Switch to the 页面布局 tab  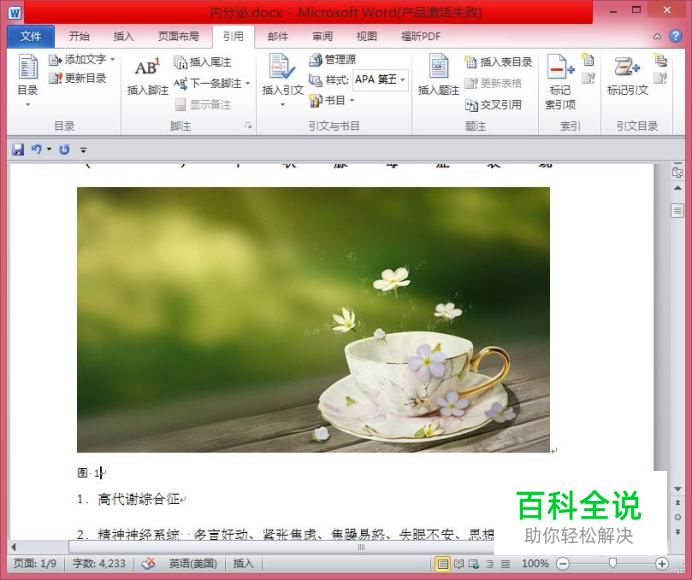coord(178,36)
